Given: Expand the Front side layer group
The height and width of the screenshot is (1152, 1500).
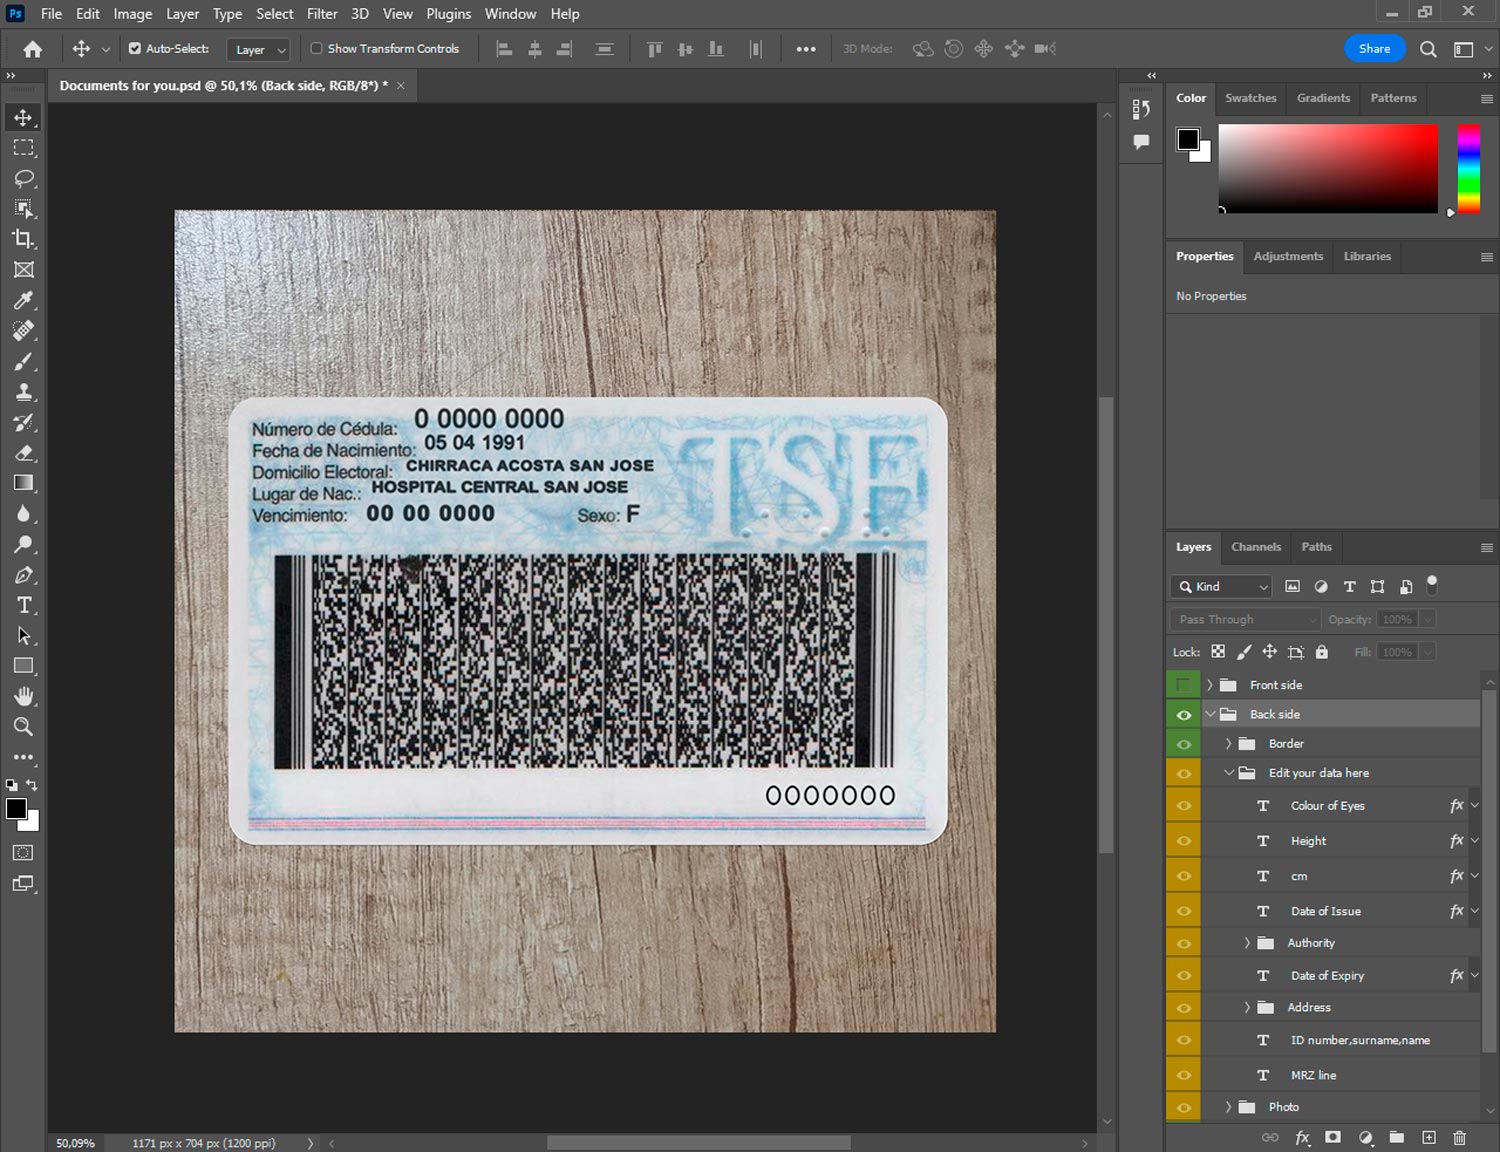Looking at the screenshot, I should (1209, 685).
